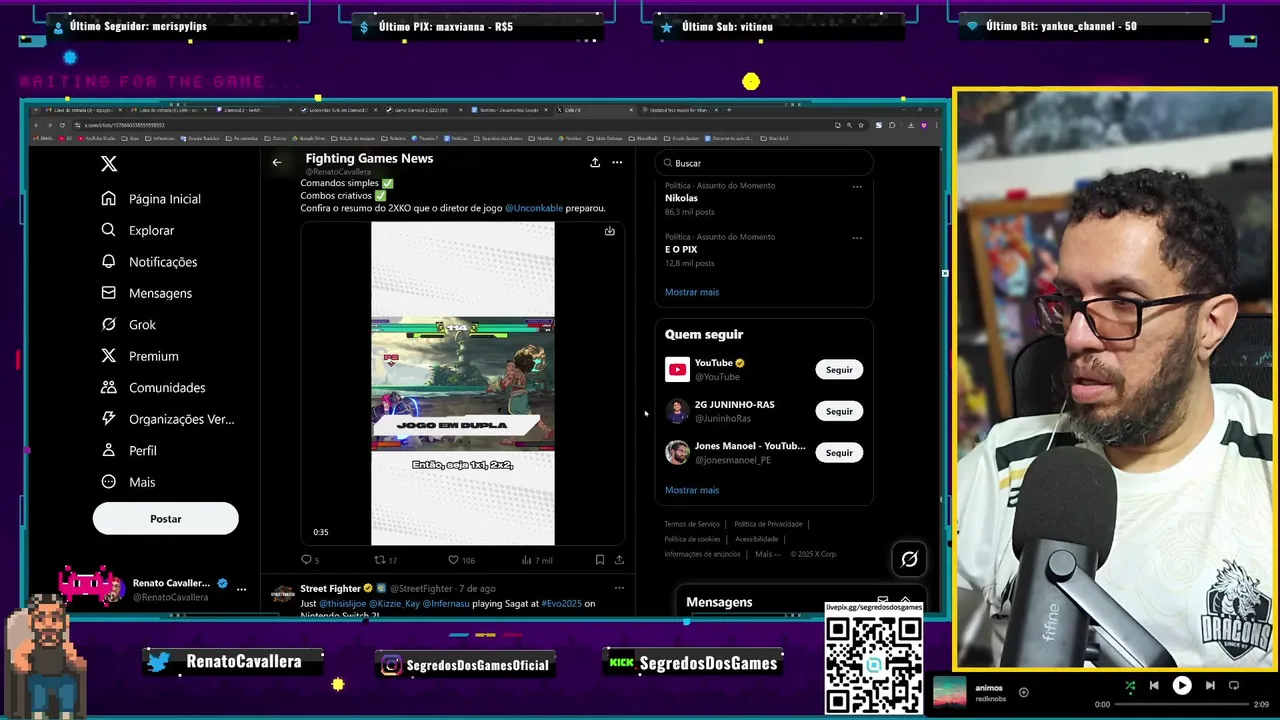Open the Premium menu item
Image resolution: width=1280 pixels, height=720 pixels.
[x=140, y=356]
